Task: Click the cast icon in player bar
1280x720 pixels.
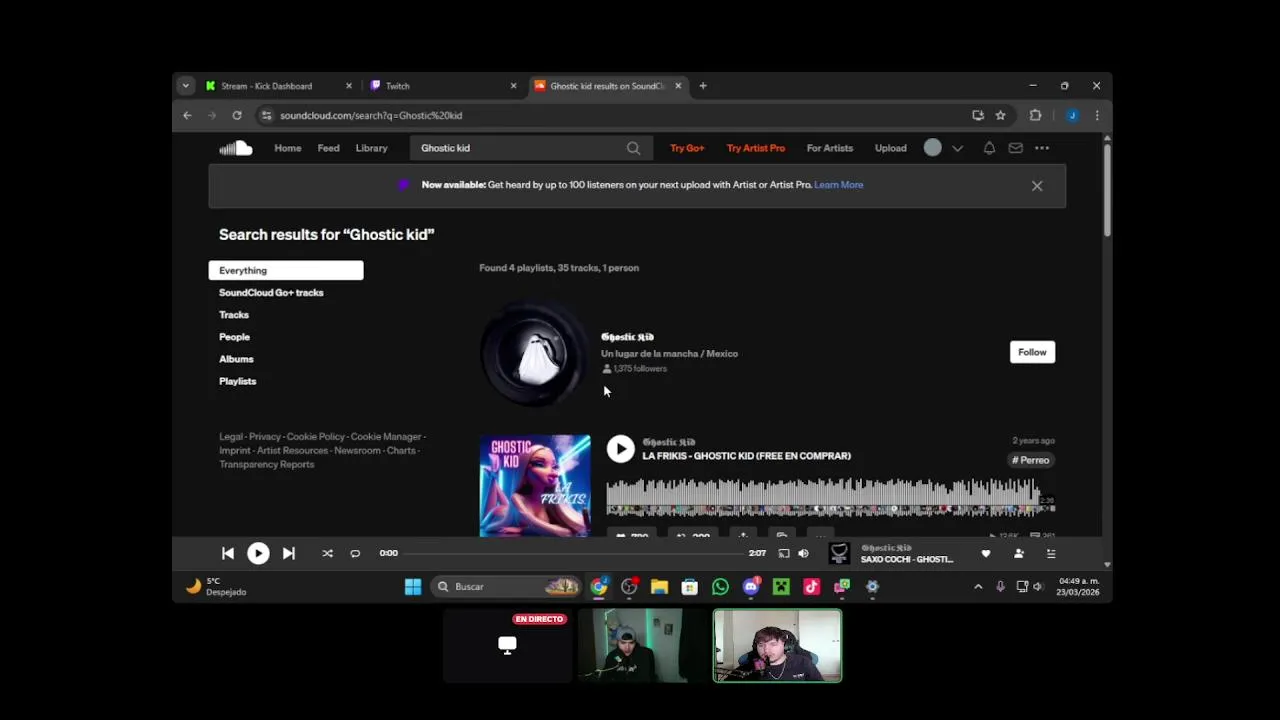Action: tap(783, 553)
